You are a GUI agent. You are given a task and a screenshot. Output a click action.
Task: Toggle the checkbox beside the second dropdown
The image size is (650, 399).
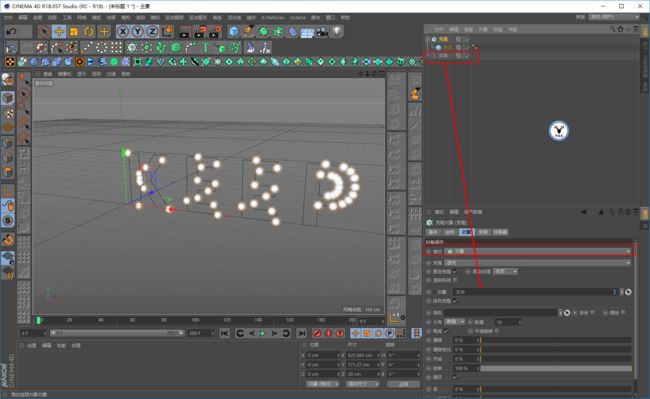455,271
